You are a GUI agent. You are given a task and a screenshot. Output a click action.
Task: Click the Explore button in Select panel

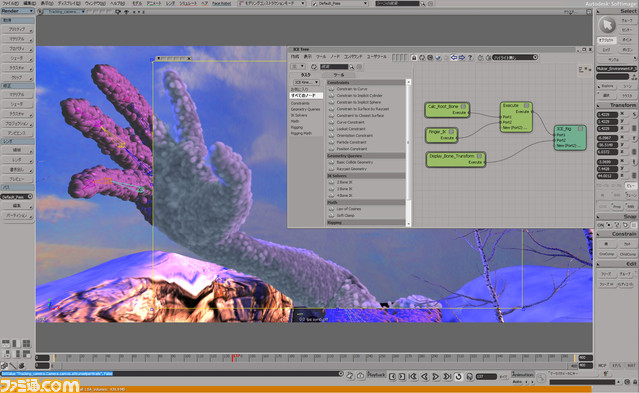(607, 86)
